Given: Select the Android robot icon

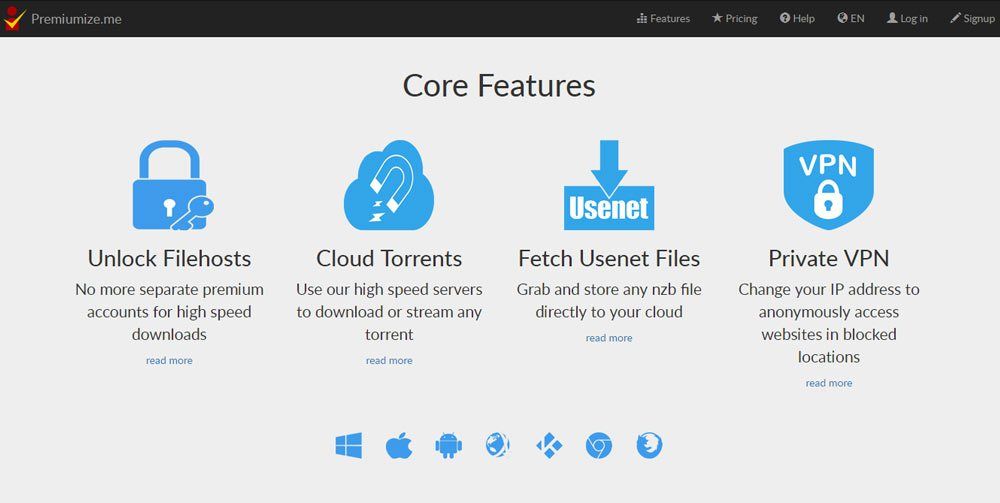Looking at the screenshot, I should 448,445.
